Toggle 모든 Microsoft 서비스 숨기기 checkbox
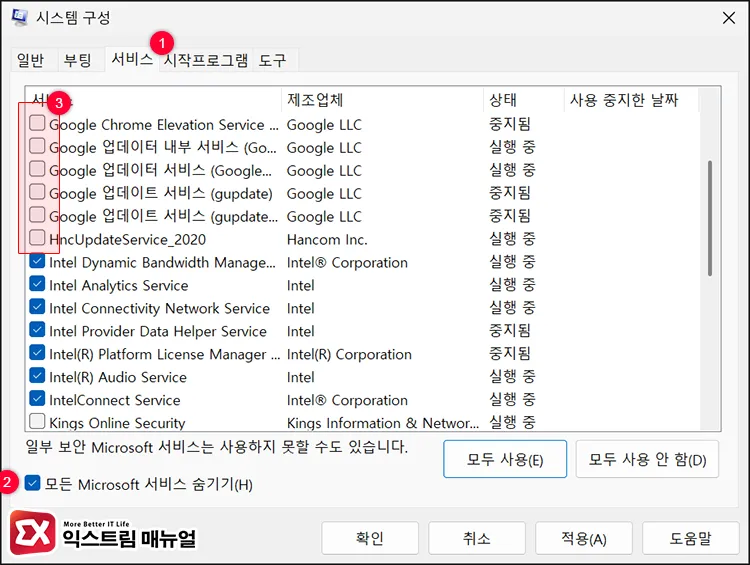The height and width of the screenshot is (565, 750). click(33, 483)
